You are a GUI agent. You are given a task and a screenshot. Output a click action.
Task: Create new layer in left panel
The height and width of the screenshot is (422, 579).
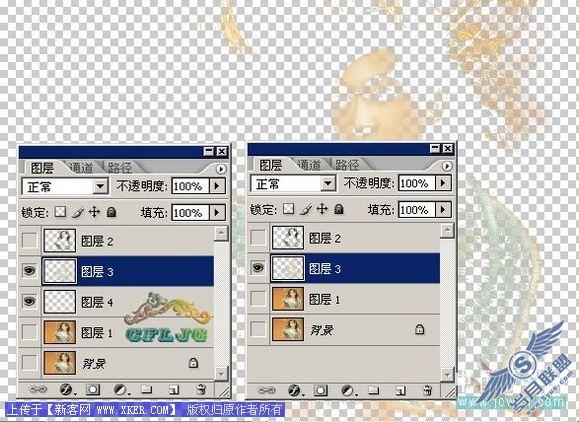pyautogui.click(x=173, y=390)
